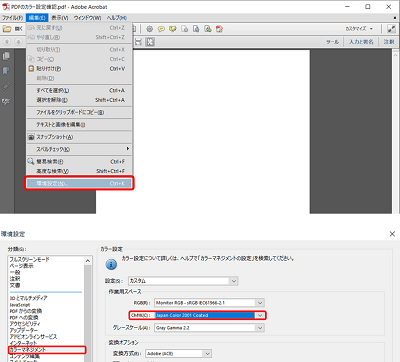This screenshot has height=362, width=400.
Task: Select フルスクリーンモード category
Action: coord(29,259)
